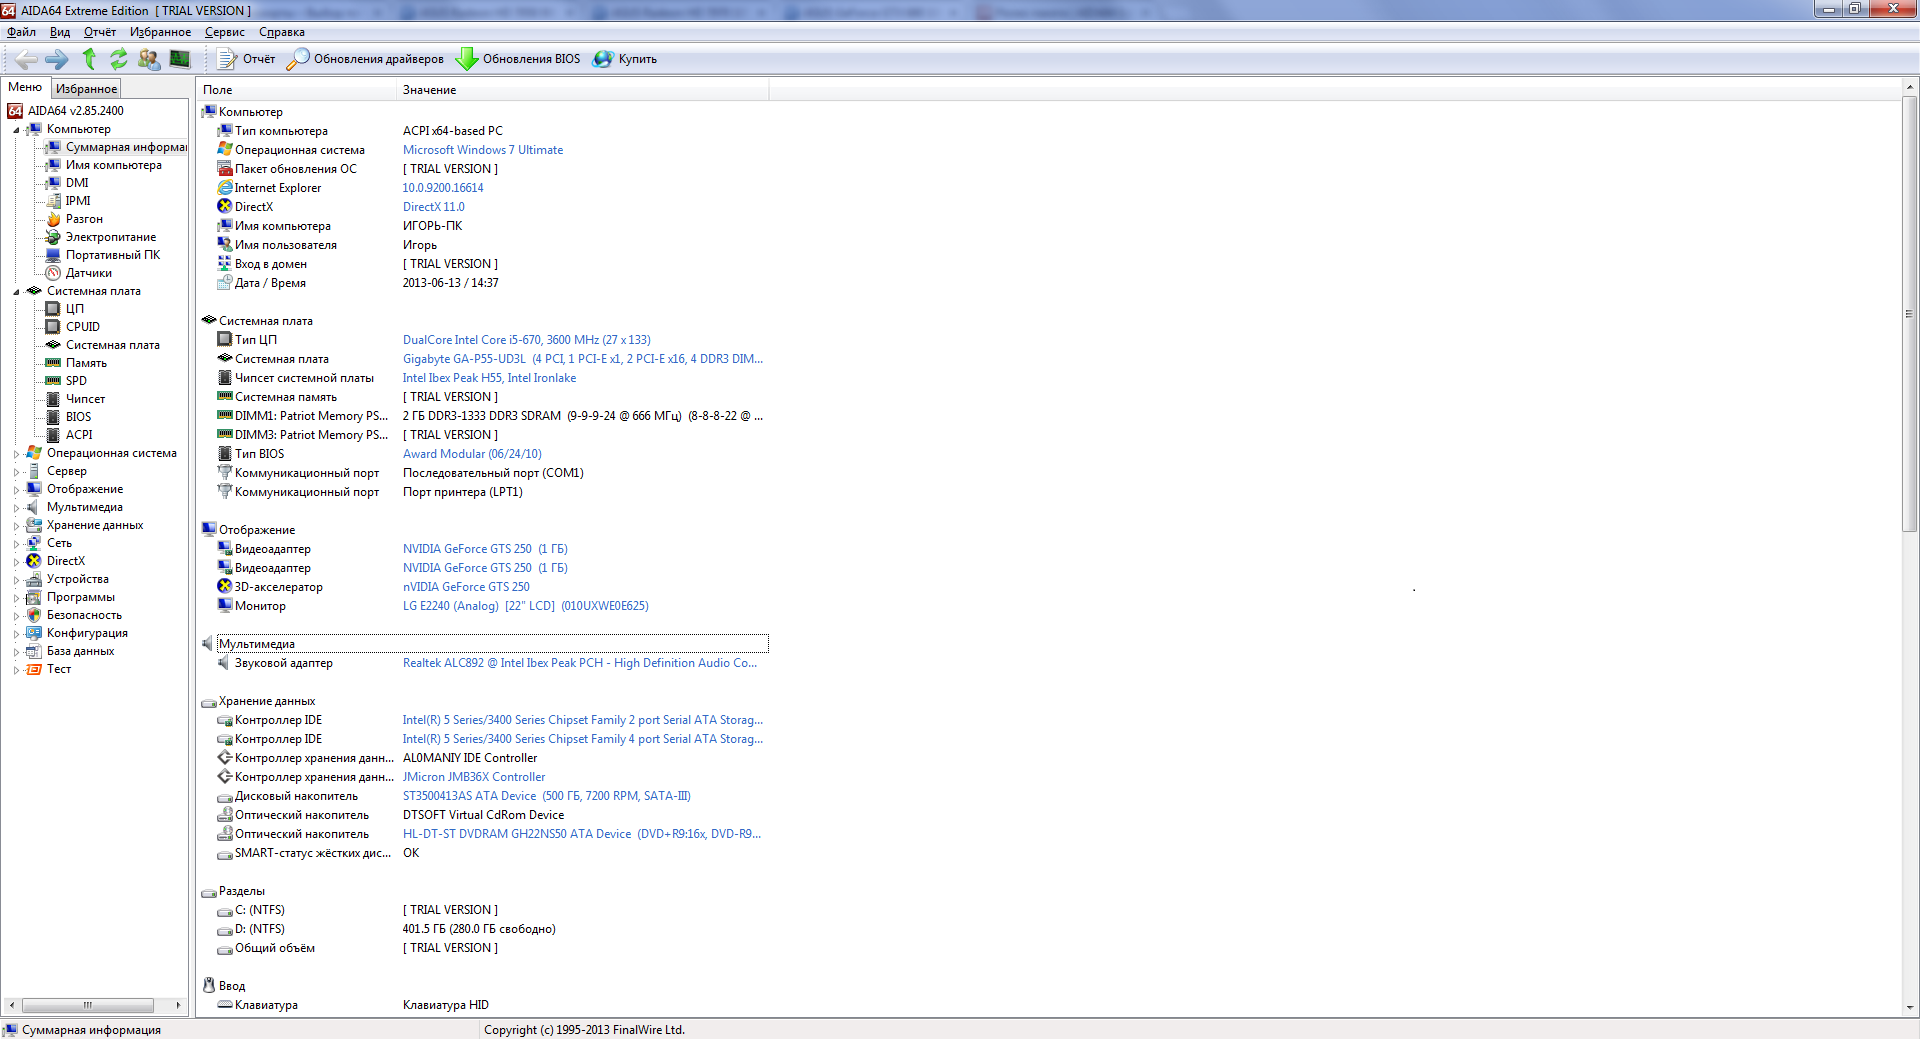
Task: Select the SMART-статус жёстких дисков row
Action: 485,853
